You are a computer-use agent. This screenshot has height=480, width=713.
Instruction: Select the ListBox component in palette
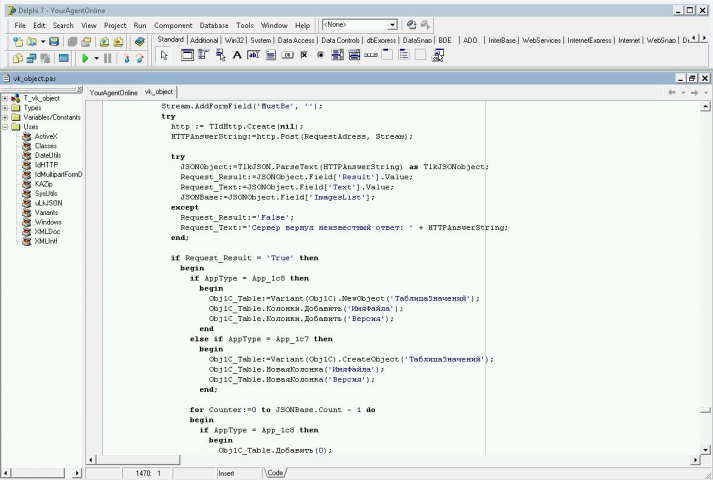click(337, 55)
